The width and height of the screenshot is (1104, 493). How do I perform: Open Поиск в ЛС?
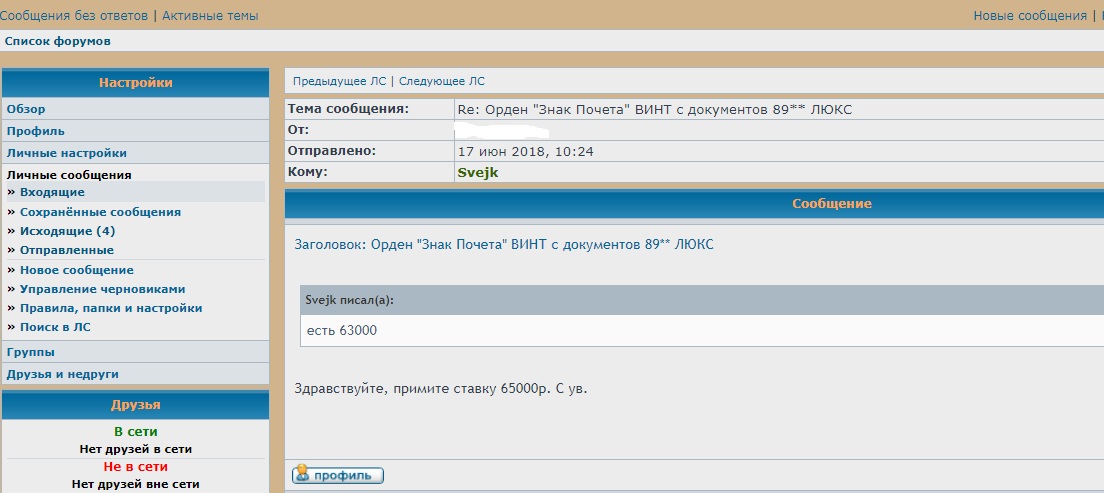coord(56,327)
